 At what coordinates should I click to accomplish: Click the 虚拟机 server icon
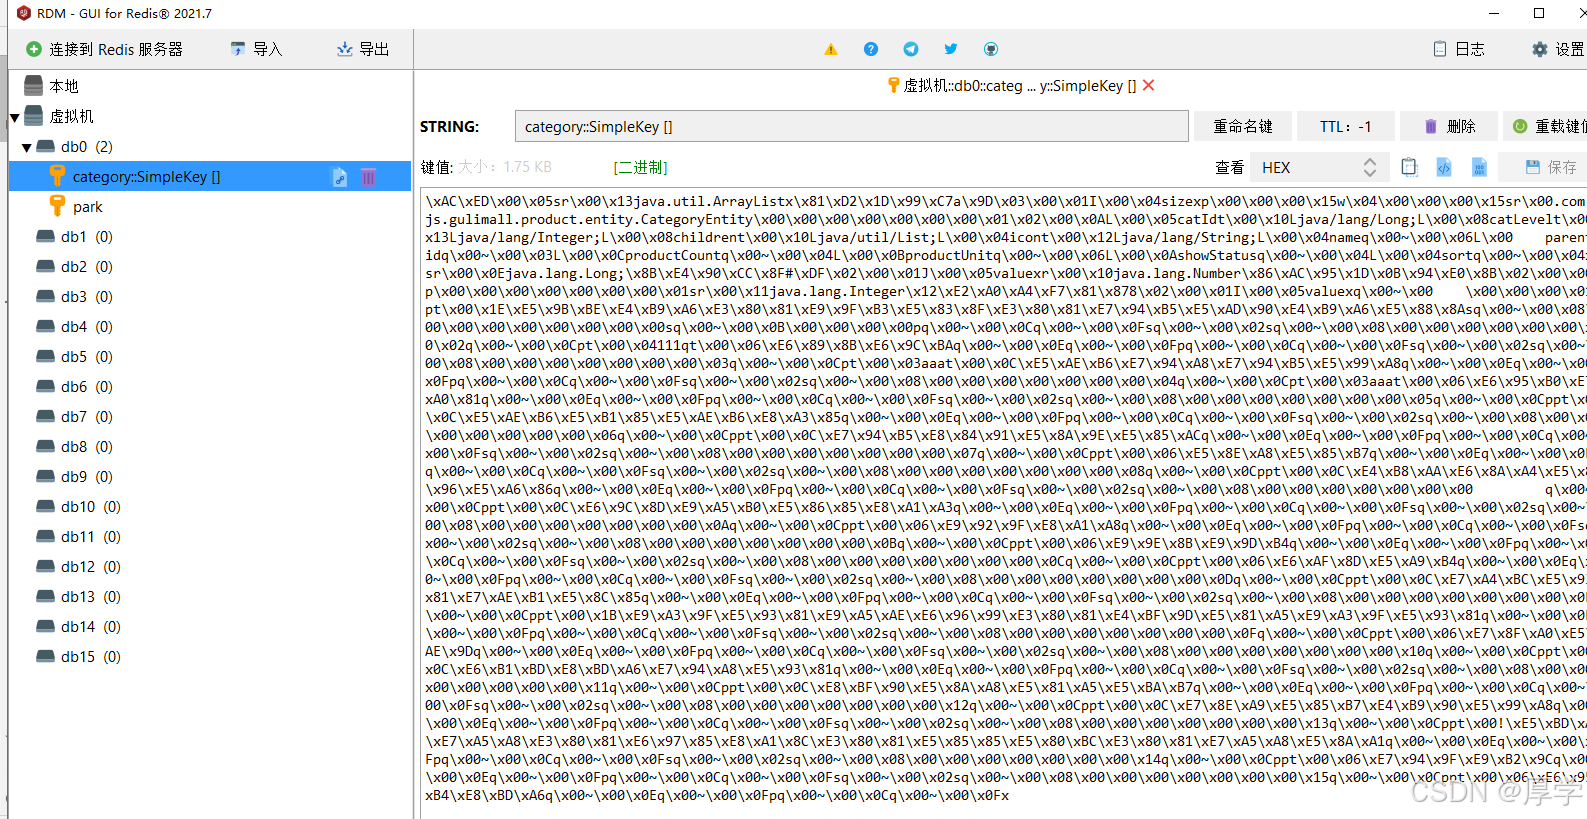pos(34,116)
